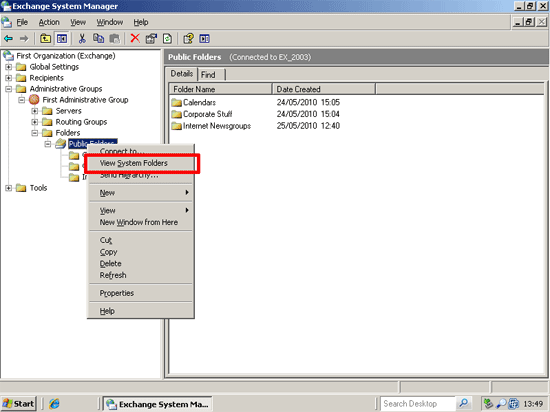Collapse the Folders tree node
This screenshot has width=550, height=412.
(34, 133)
